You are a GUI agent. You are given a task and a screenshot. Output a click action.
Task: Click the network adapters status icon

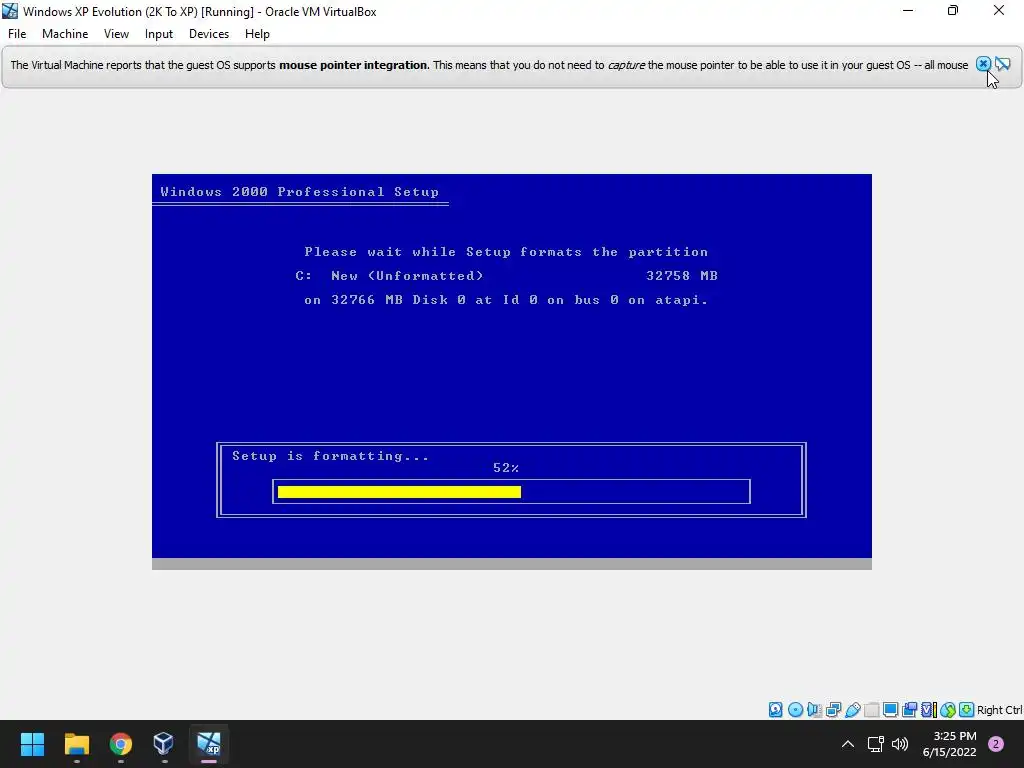click(833, 710)
